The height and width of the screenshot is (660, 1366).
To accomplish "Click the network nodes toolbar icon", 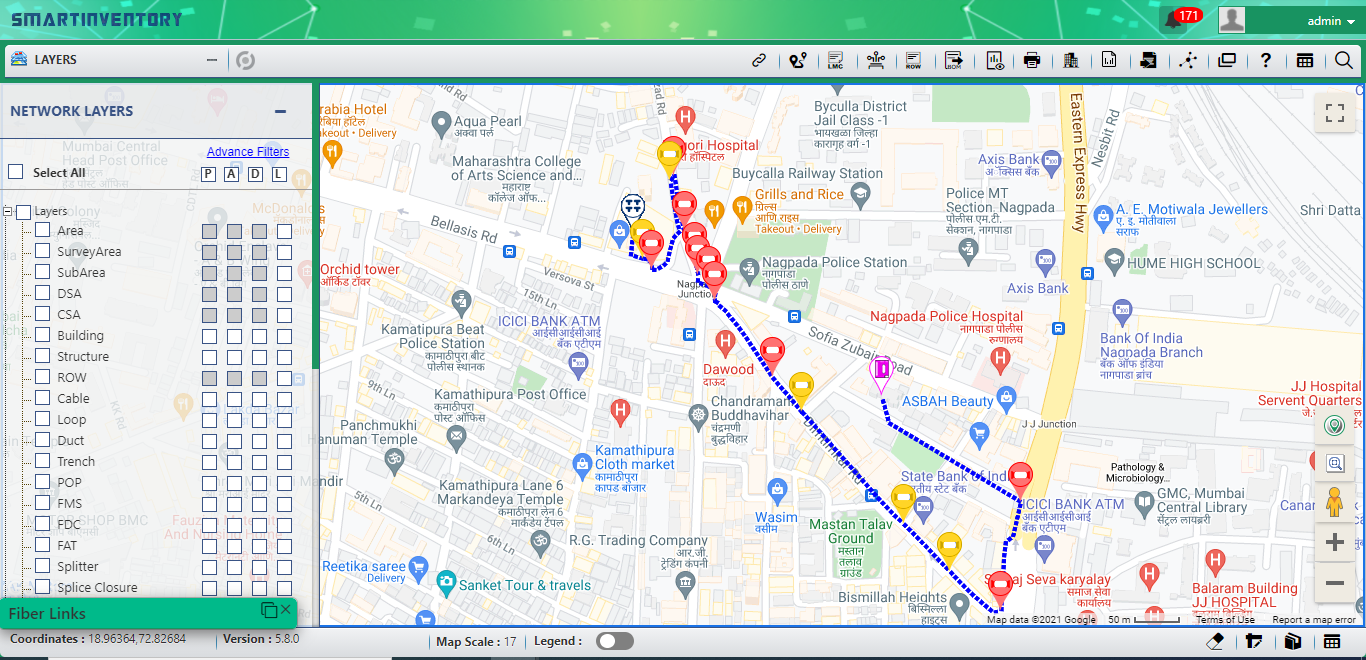I will click(1188, 61).
